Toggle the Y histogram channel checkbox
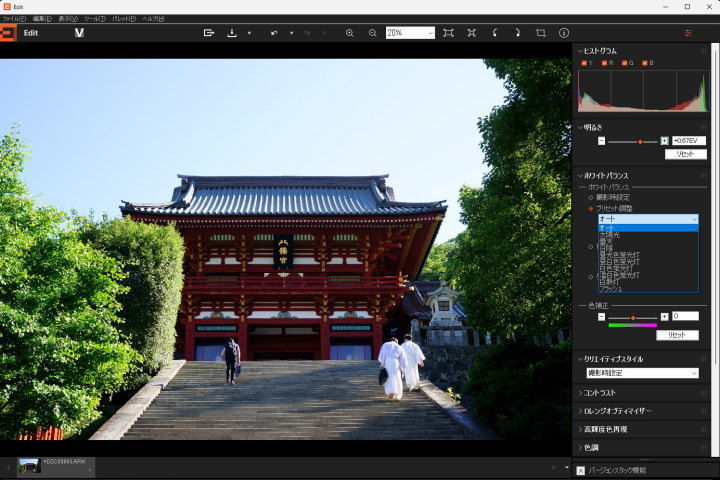Viewport: 720px width, 480px height. point(584,63)
